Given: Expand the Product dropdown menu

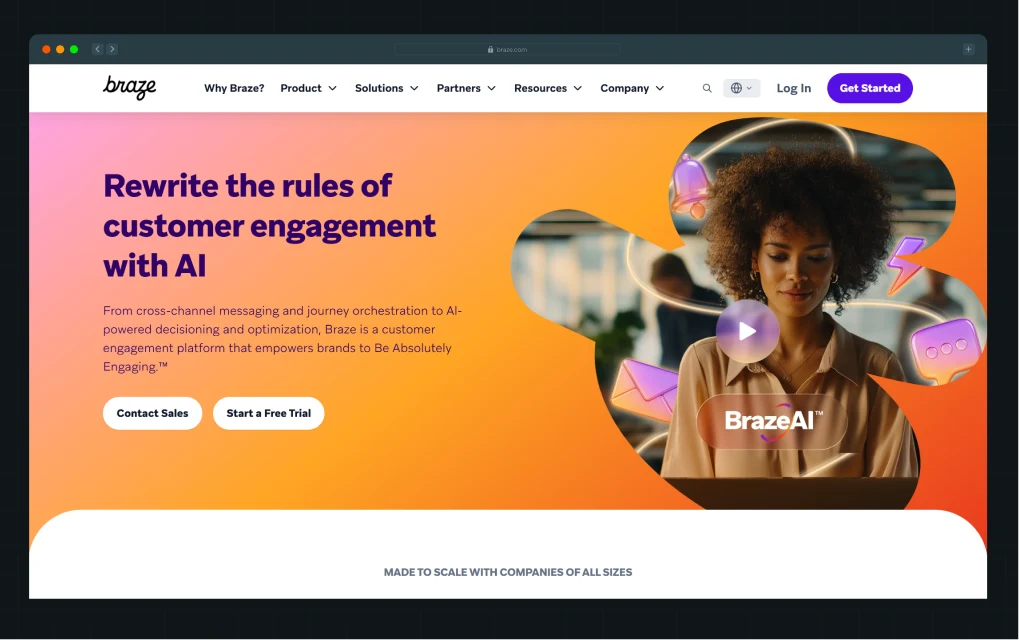Looking at the screenshot, I should [x=309, y=88].
